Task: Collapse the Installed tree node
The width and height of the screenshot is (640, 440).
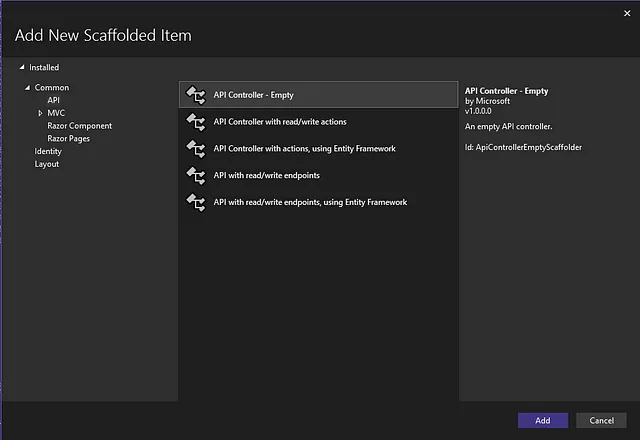Action: (22, 67)
